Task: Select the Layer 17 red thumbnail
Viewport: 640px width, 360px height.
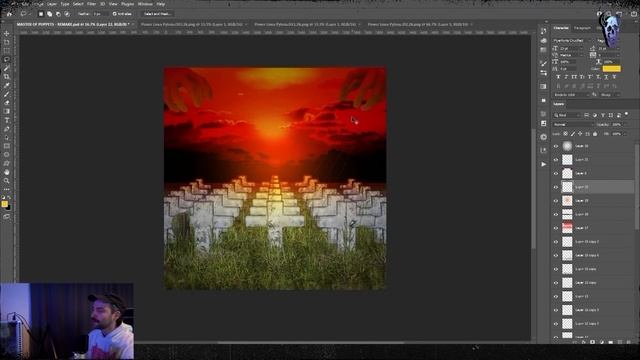Action: (567, 228)
